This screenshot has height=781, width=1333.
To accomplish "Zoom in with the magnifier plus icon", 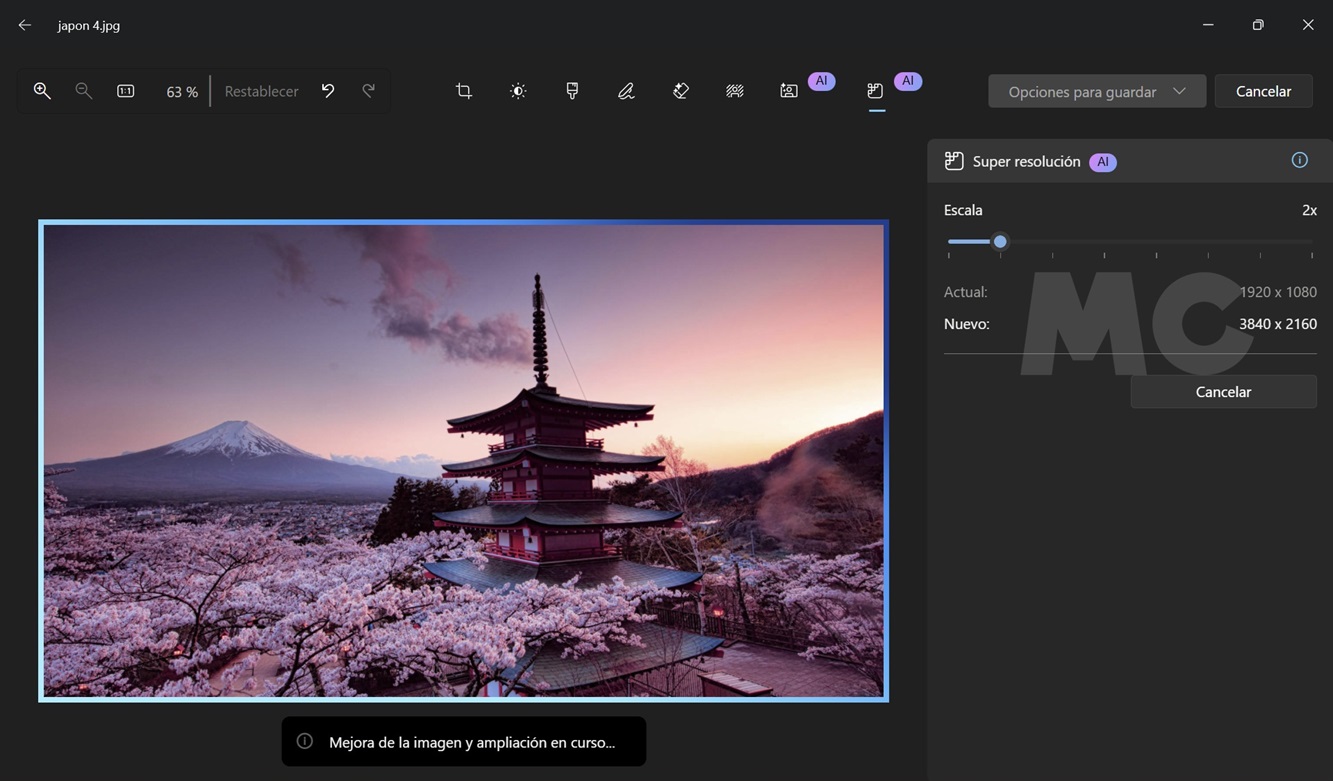I will 42,91.
